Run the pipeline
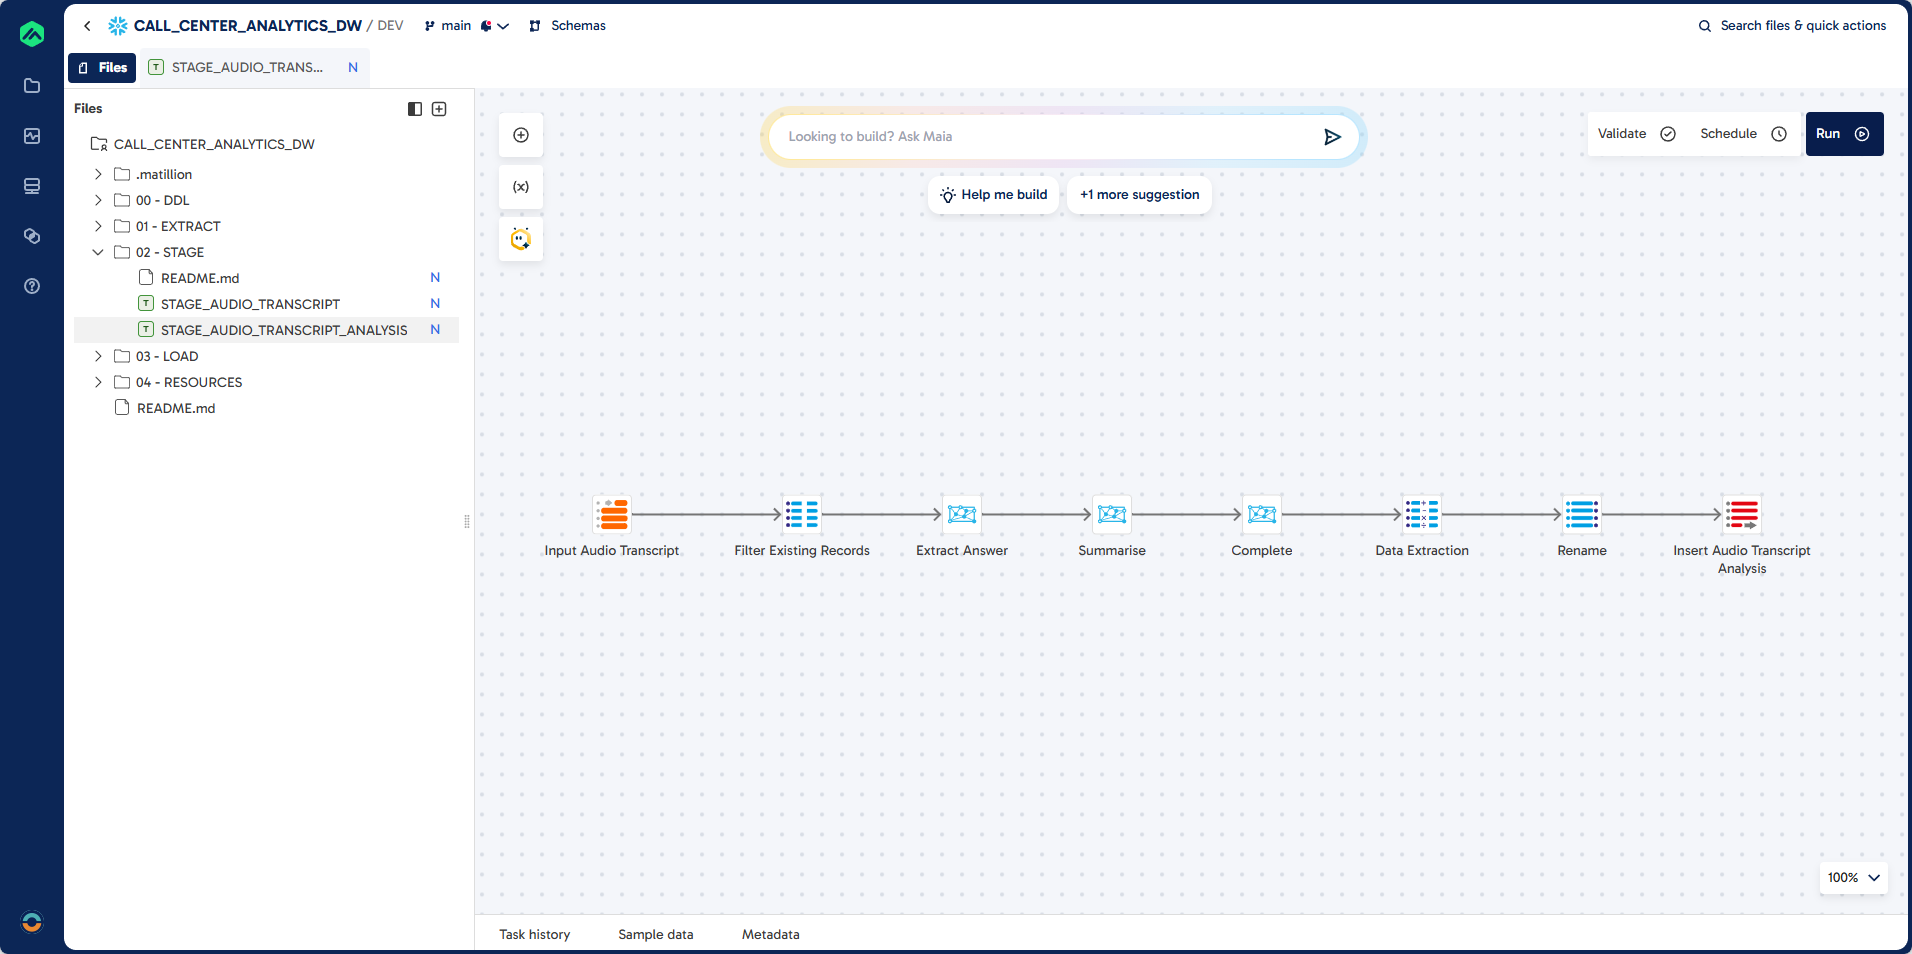 (x=1843, y=133)
